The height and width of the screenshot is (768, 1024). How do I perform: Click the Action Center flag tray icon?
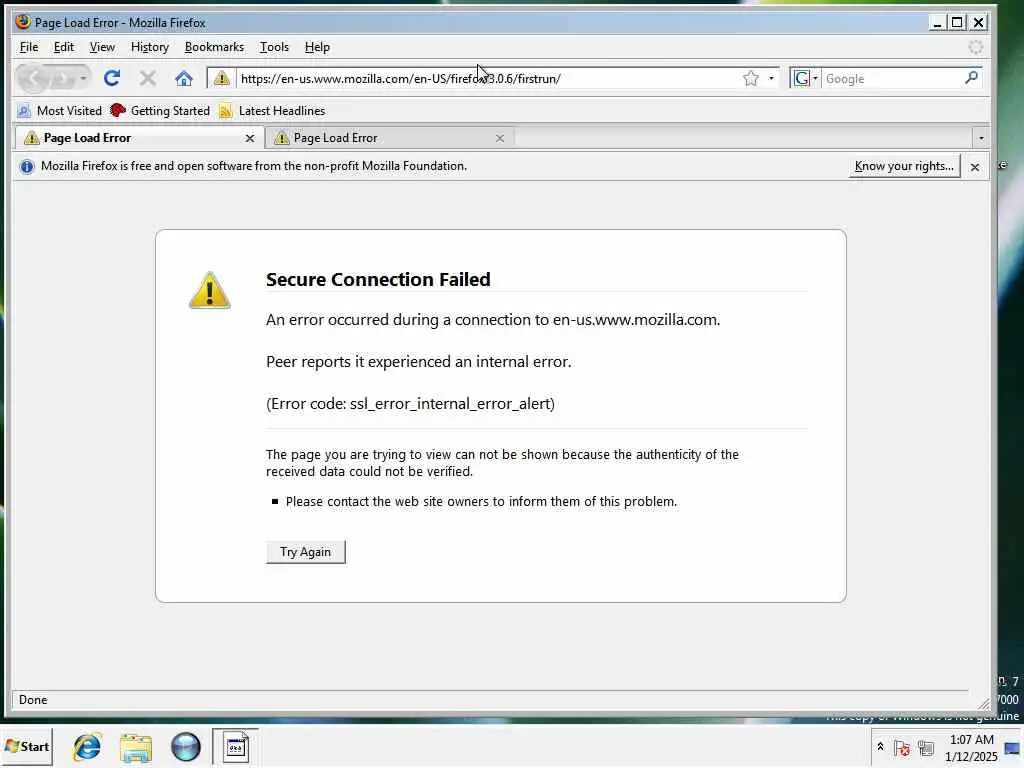pyautogui.click(x=902, y=748)
